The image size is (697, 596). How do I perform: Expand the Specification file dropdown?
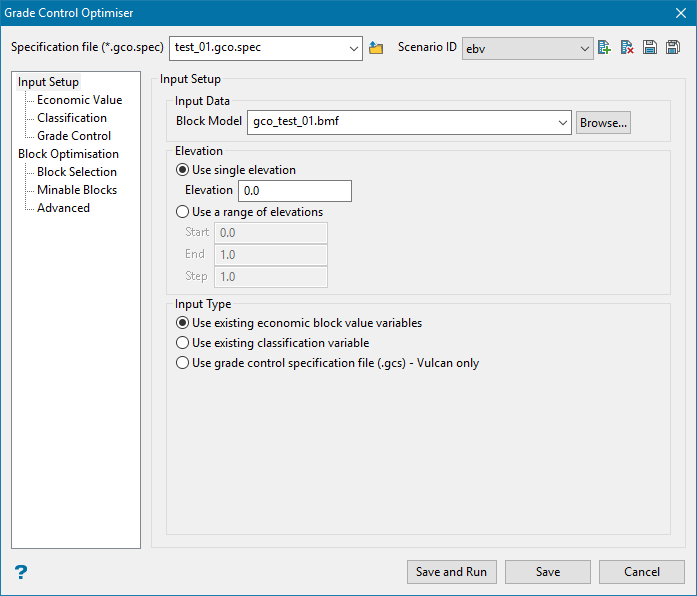click(354, 48)
